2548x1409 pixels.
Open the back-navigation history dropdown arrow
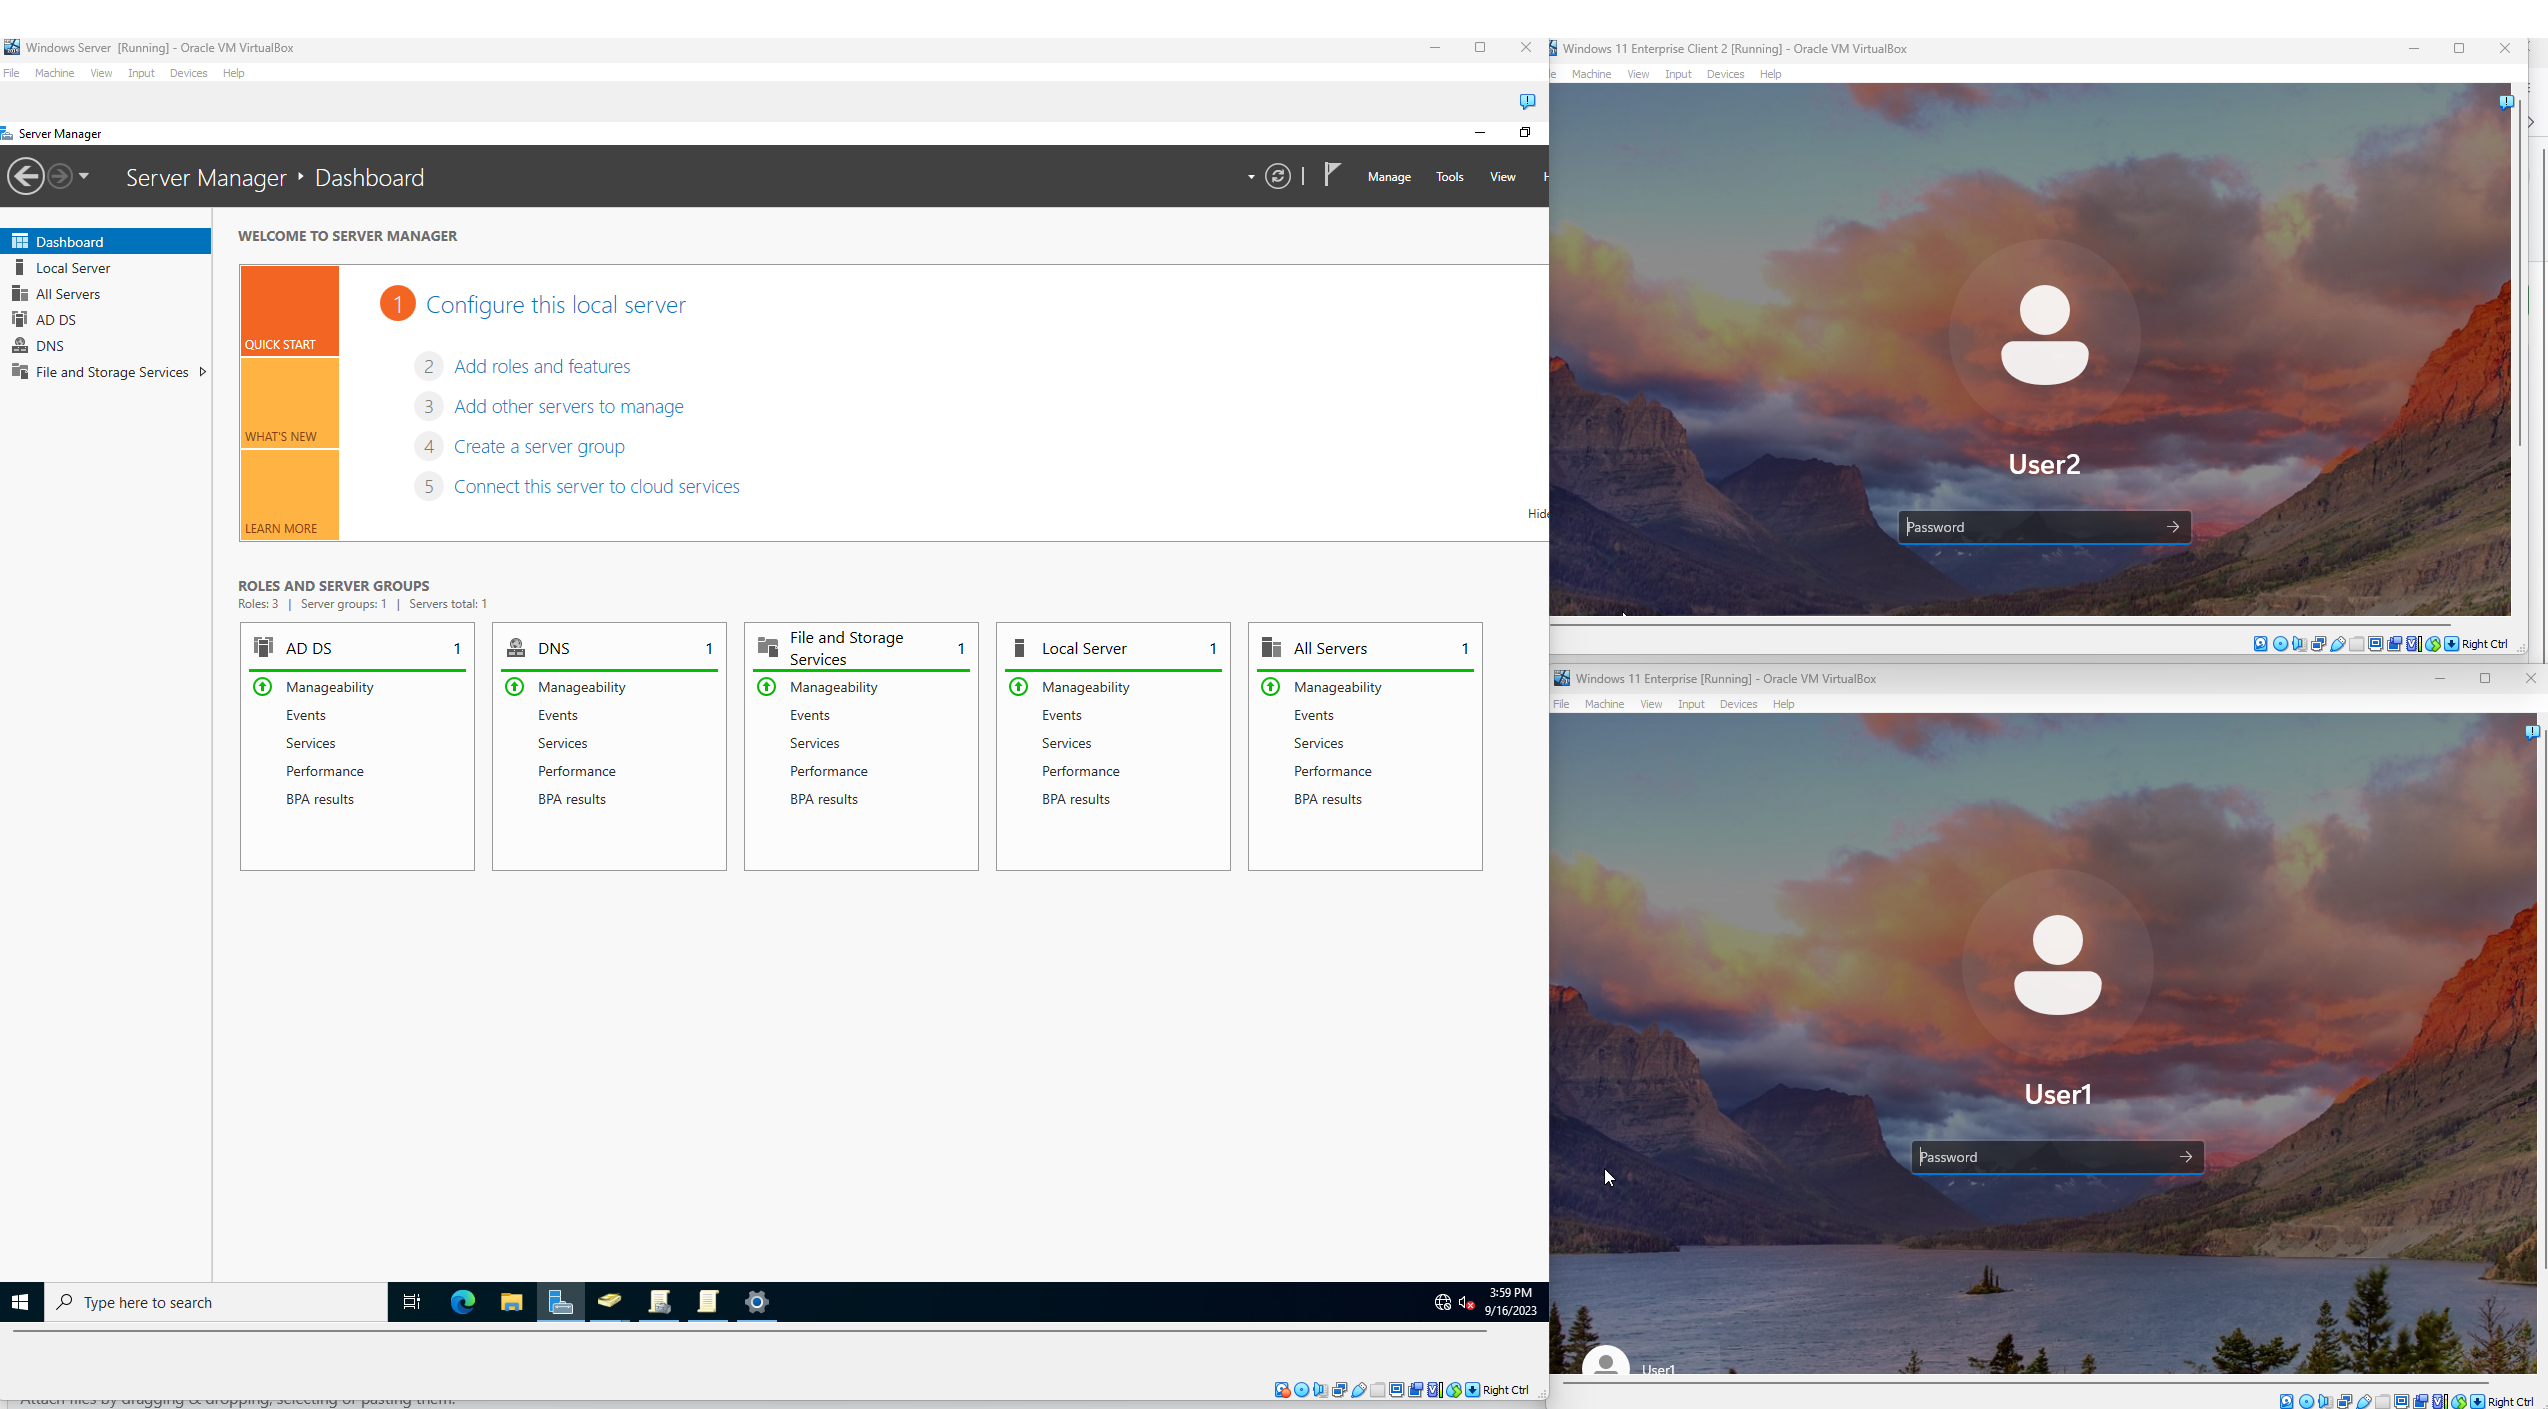pos(85,176)
